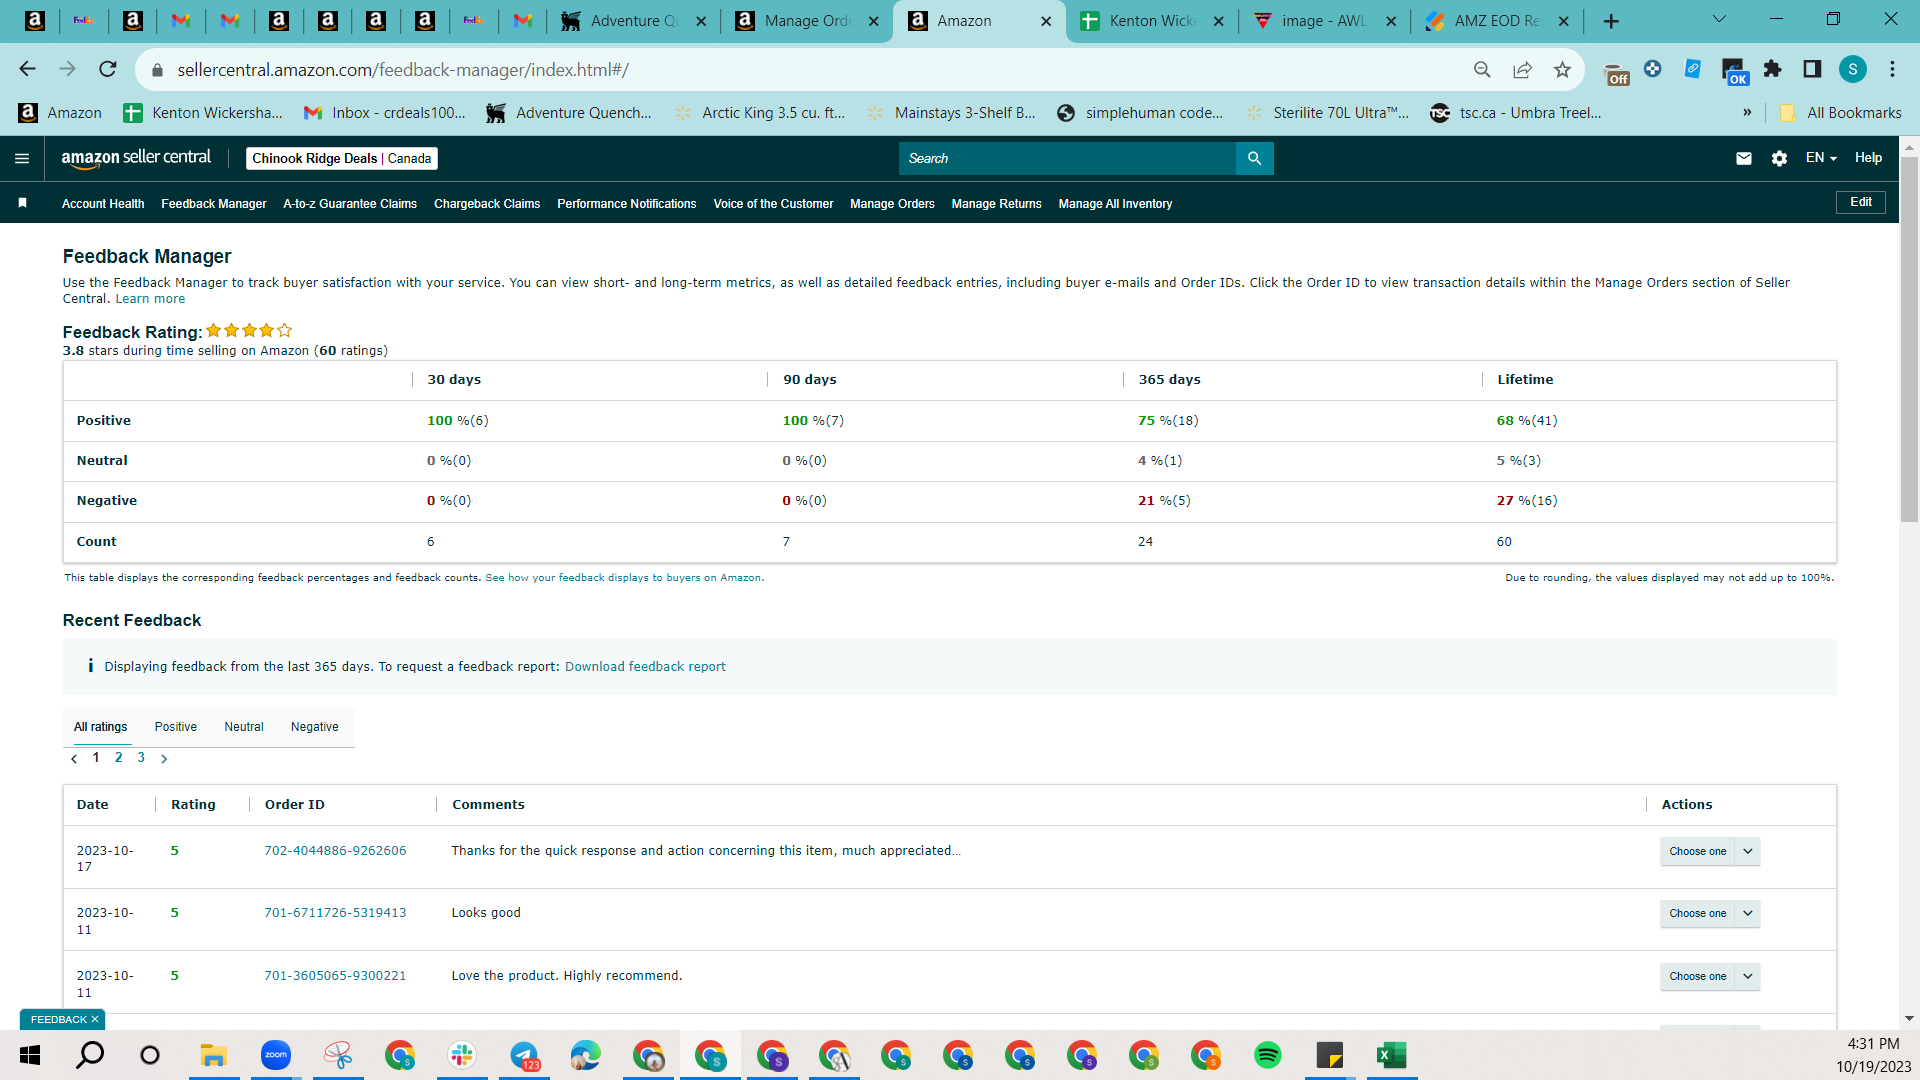The height and width of the screenshot is (1080, 1920).
Task: Go to feedback page 3
Action: click(141, 757)
